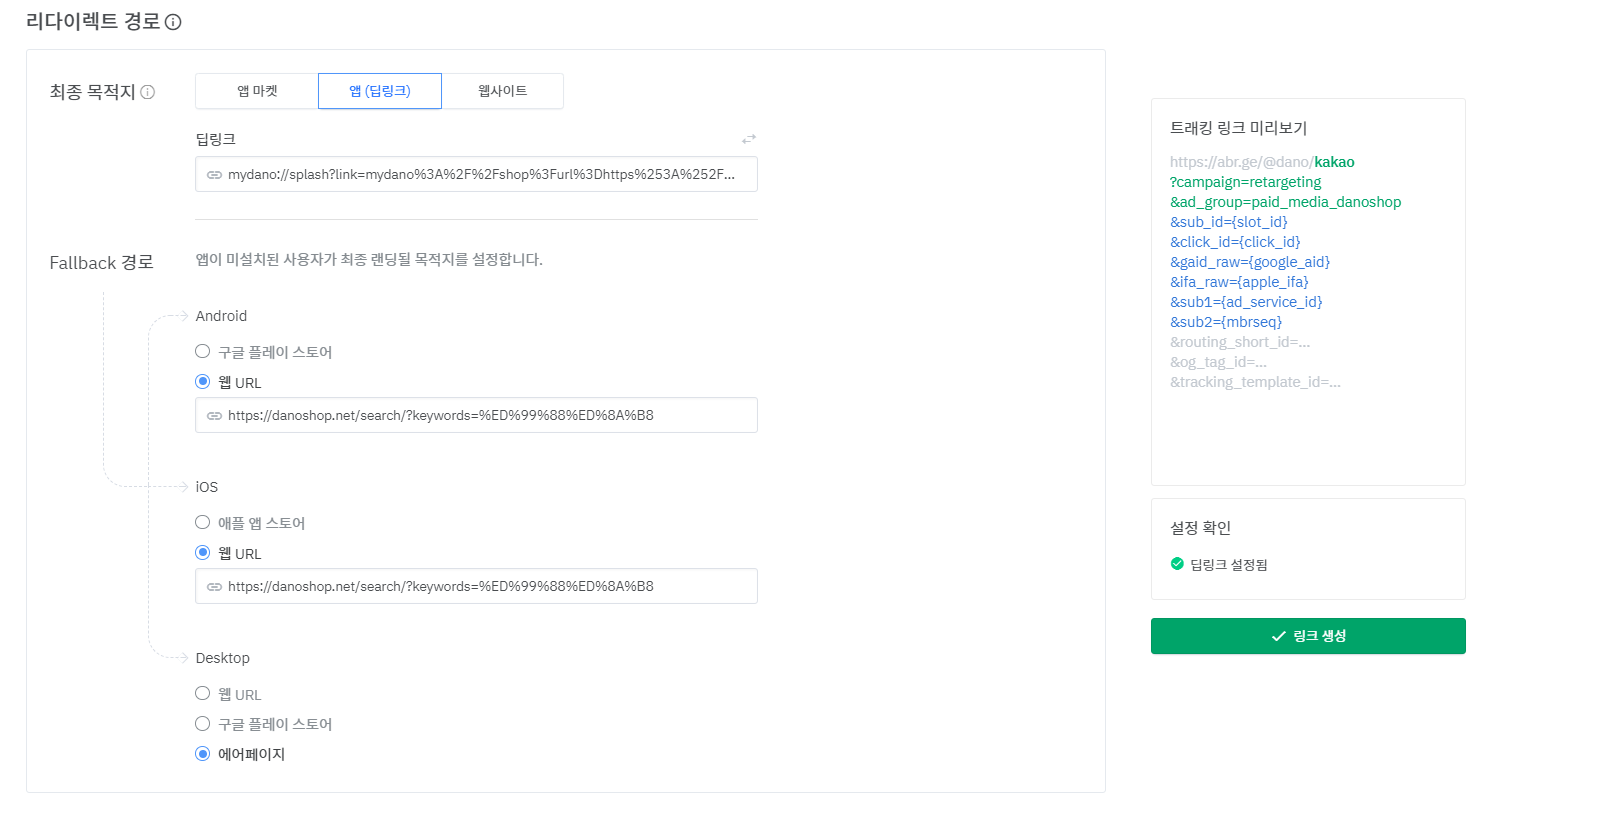Click the 트래킹 링크 미리보기 heading
The height and width of the screenshot is (816, 1597).
(1238, 128)
